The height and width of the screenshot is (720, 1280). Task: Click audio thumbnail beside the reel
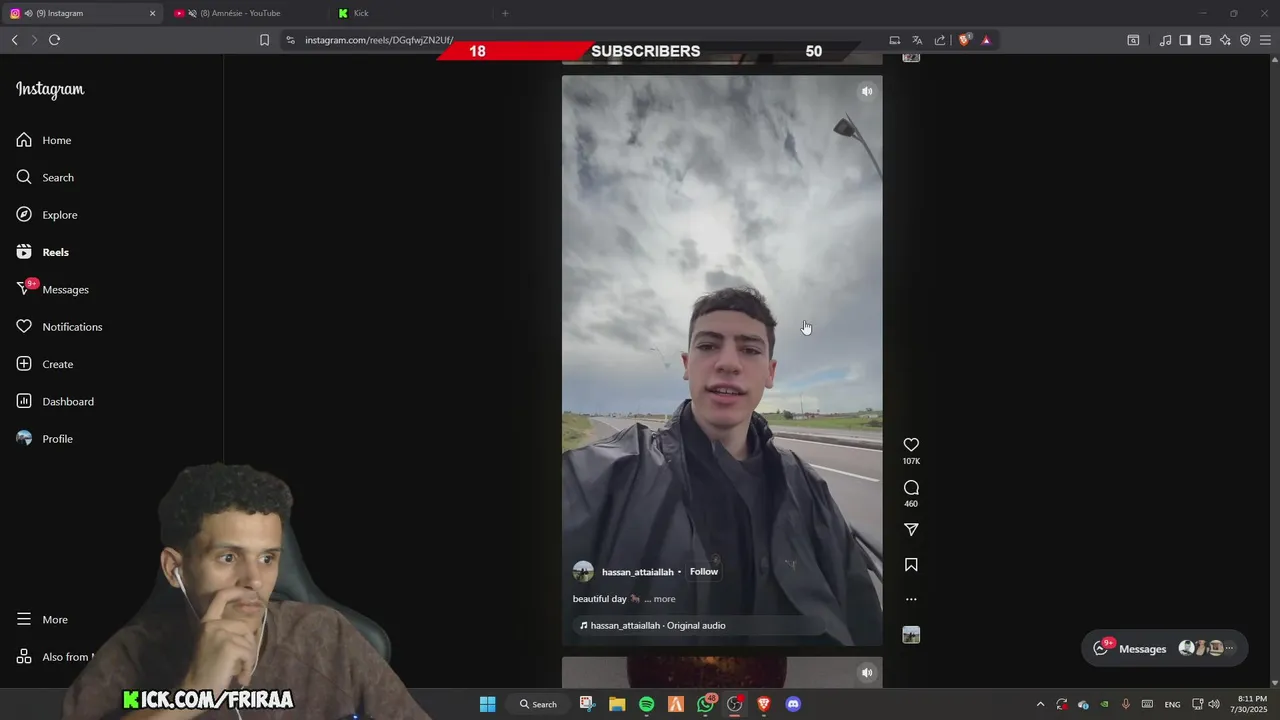911,635
